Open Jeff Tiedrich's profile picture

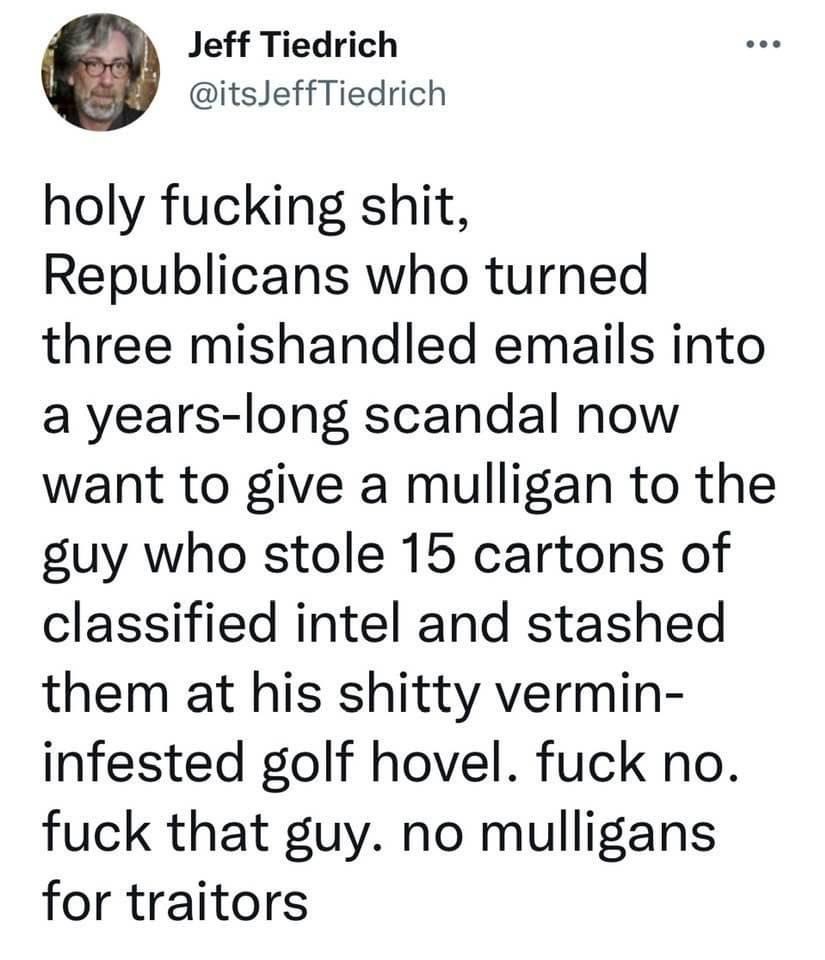[100, 72]
